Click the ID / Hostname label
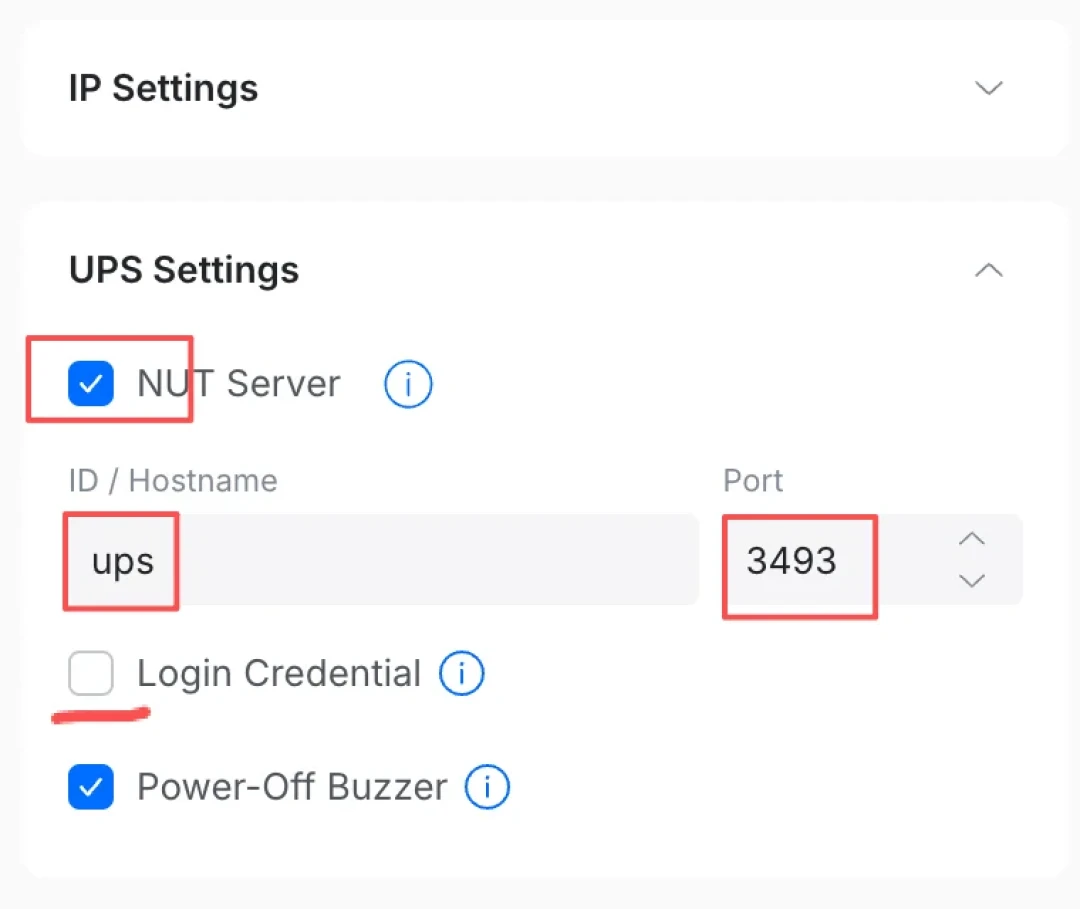This screenshot has height=909, width=1080. tap(173, 481)
